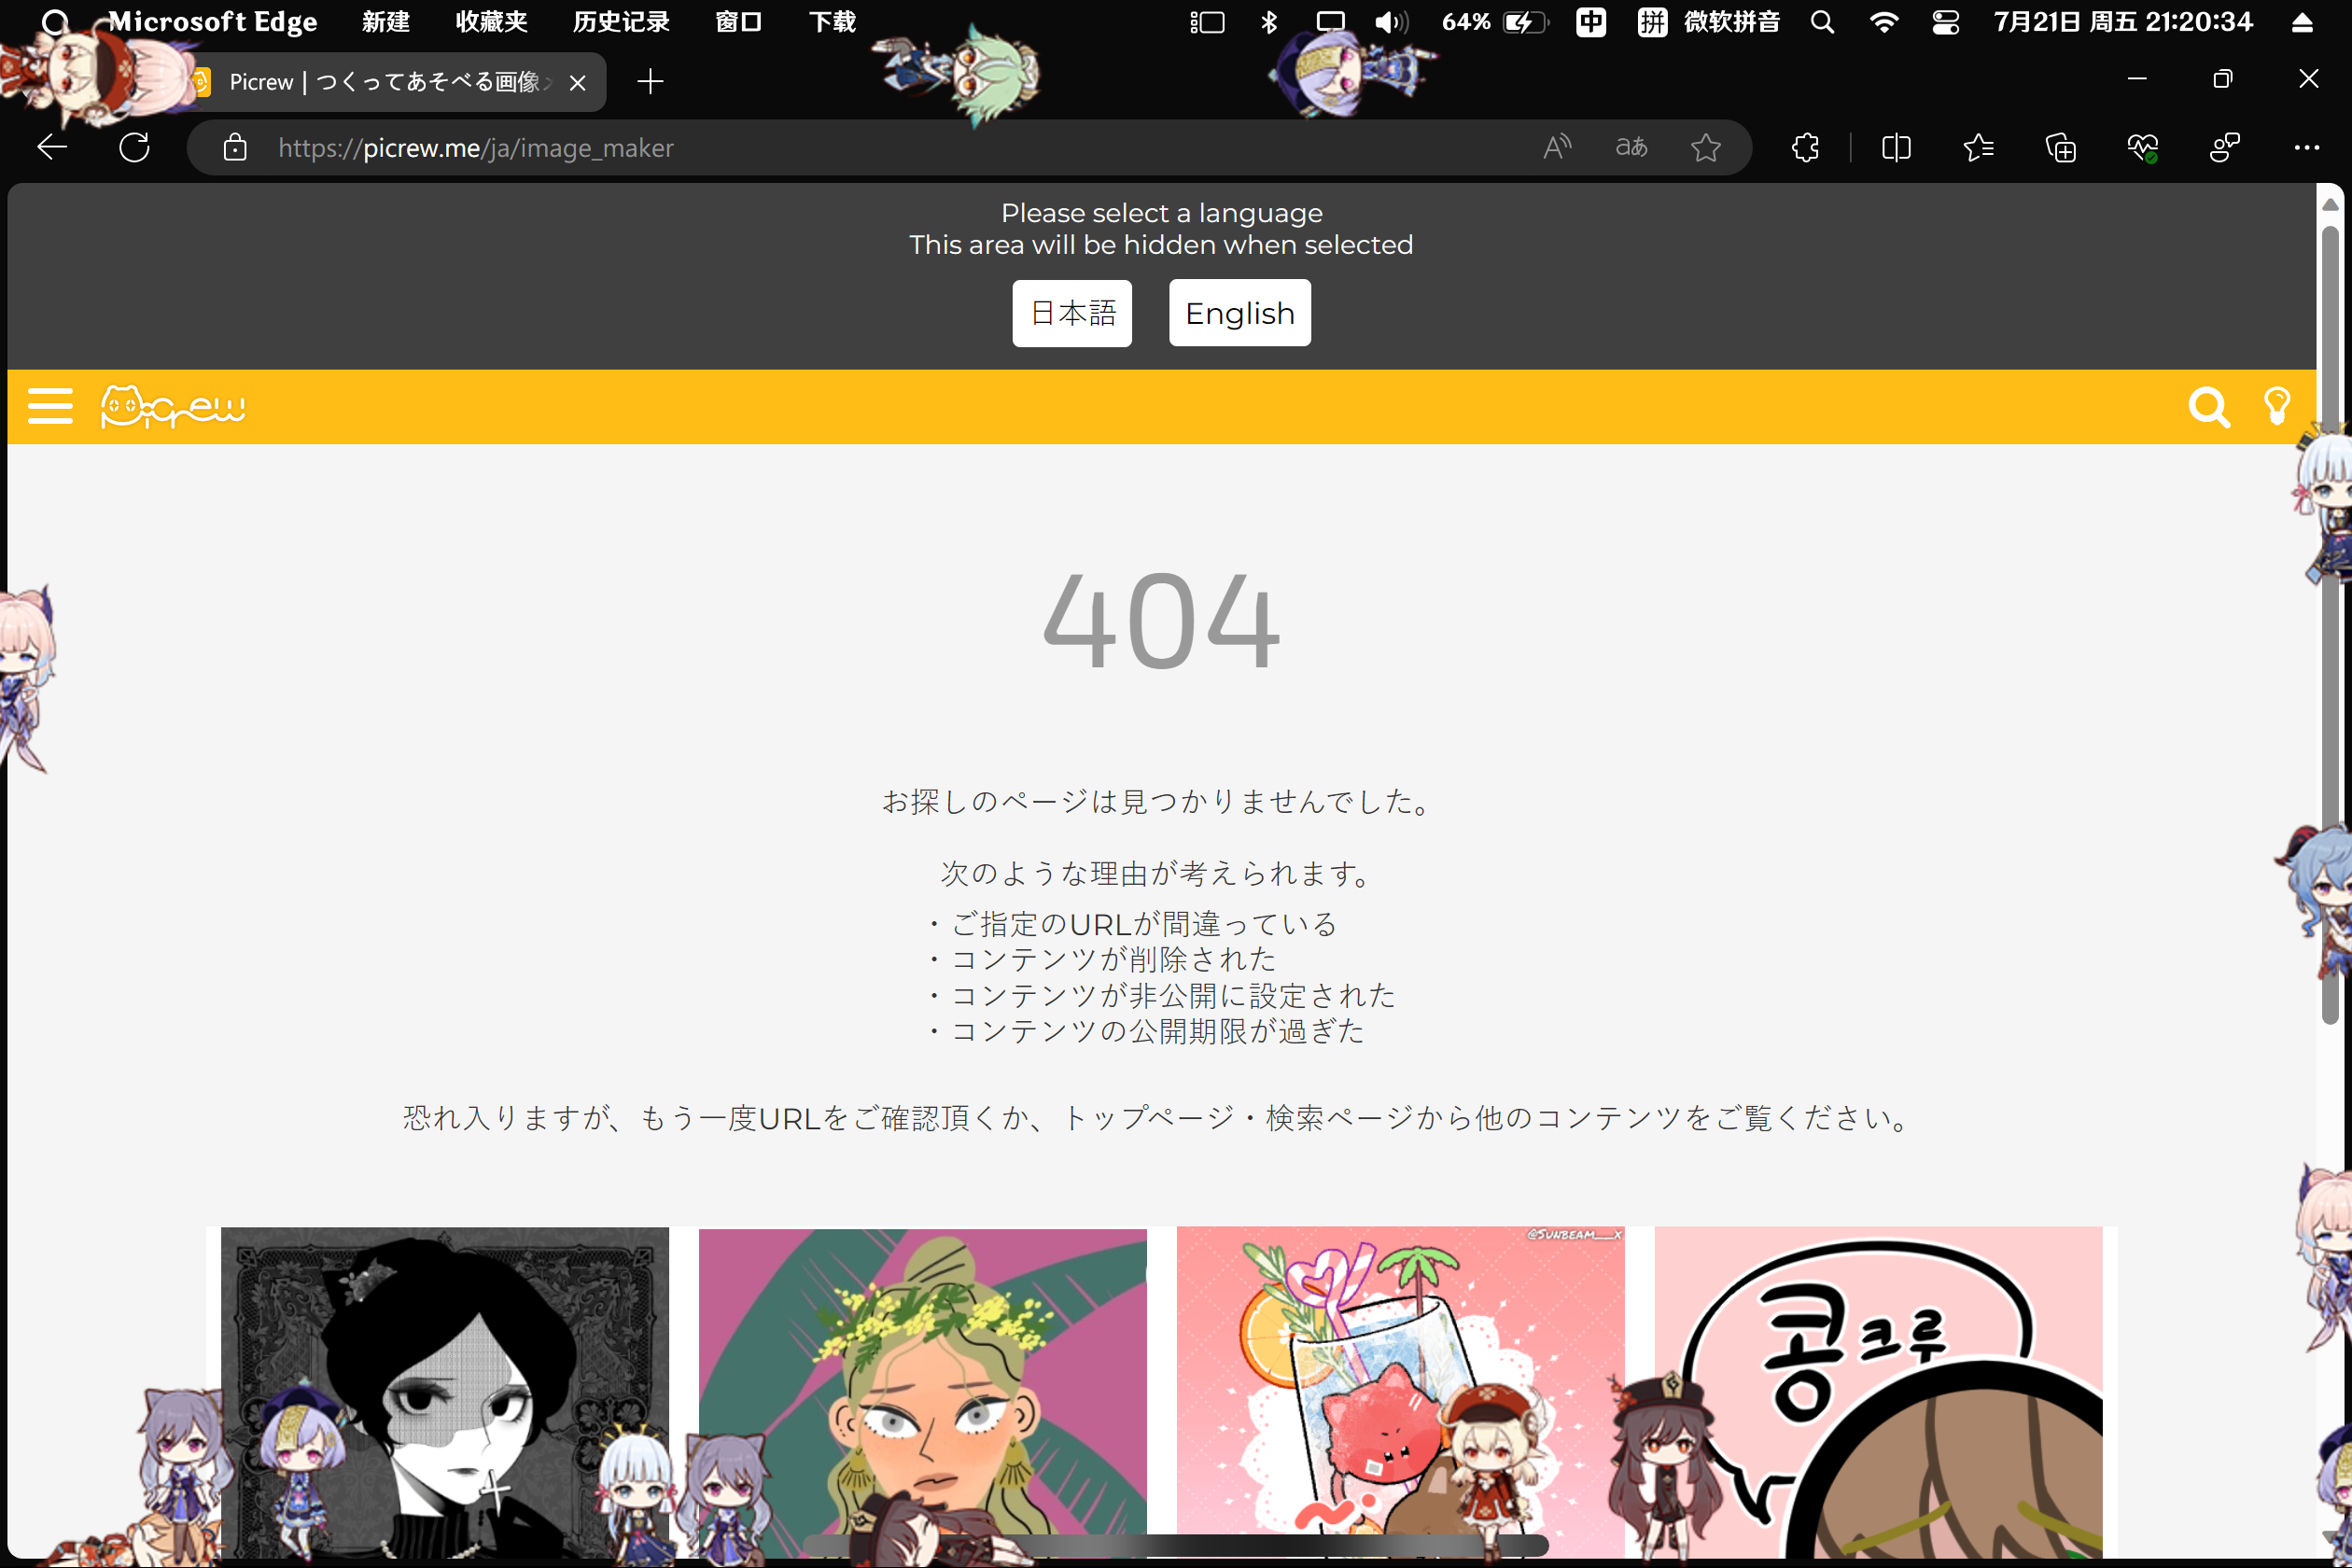Open the volume control icon
This screenshot has width=2352, height=1568.
pyautogui.click(x=1391, y=22)
